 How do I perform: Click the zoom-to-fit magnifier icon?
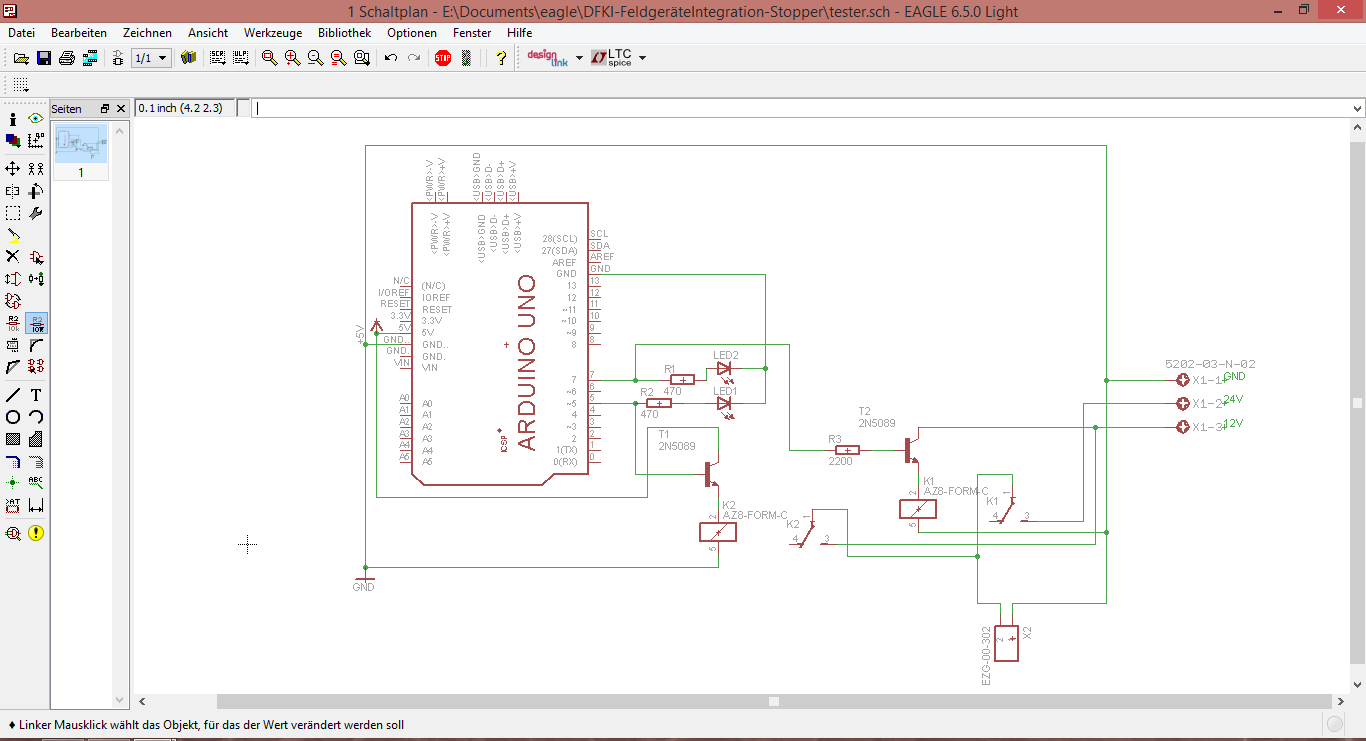click(x=269, y=58)
